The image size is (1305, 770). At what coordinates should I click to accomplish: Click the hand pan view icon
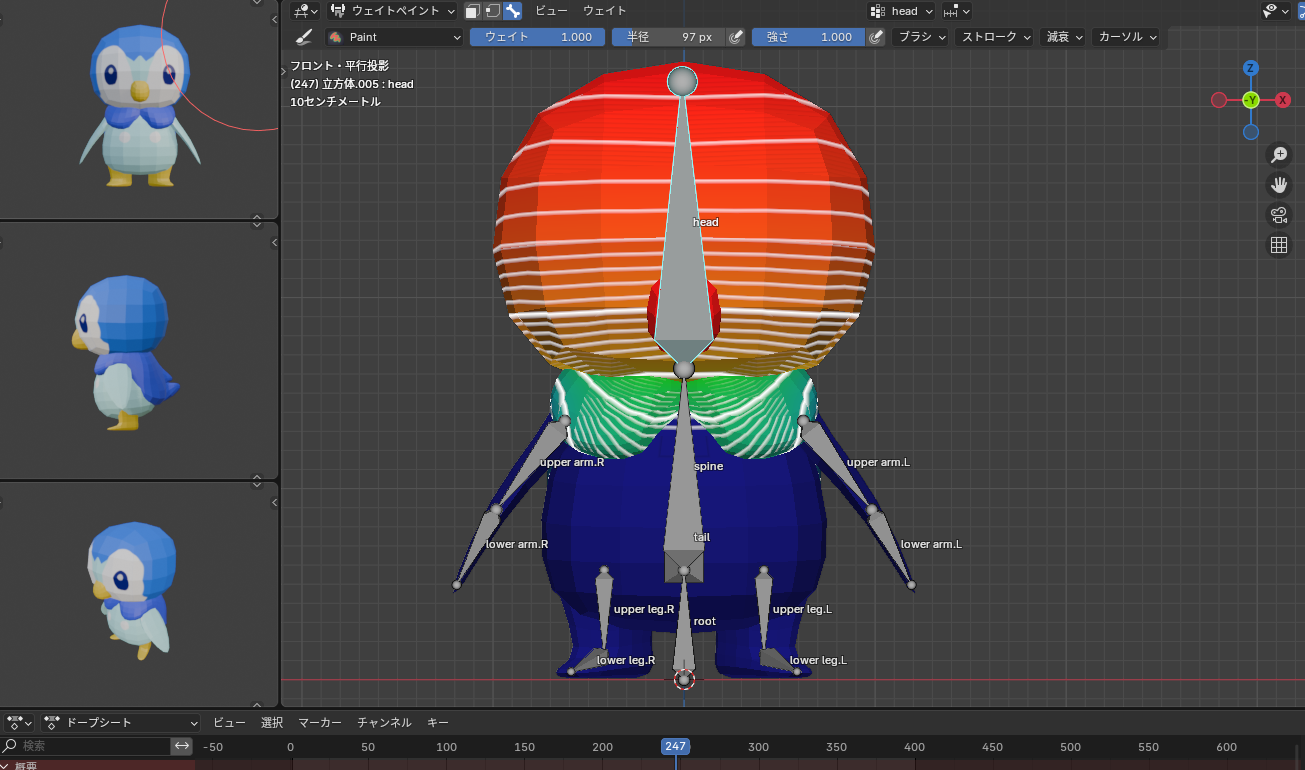tap(1278, 184)
